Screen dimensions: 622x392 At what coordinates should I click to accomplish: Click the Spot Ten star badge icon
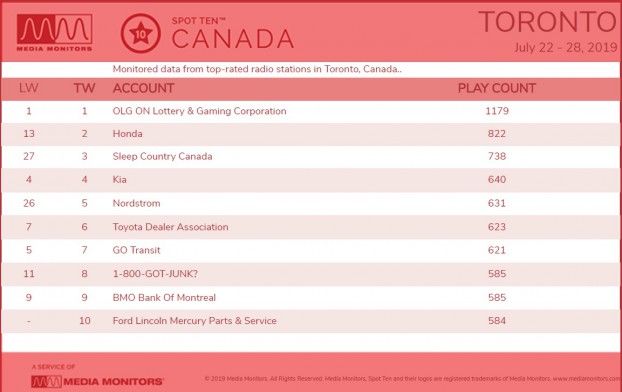pyautogui.click(x=140, y=33)
